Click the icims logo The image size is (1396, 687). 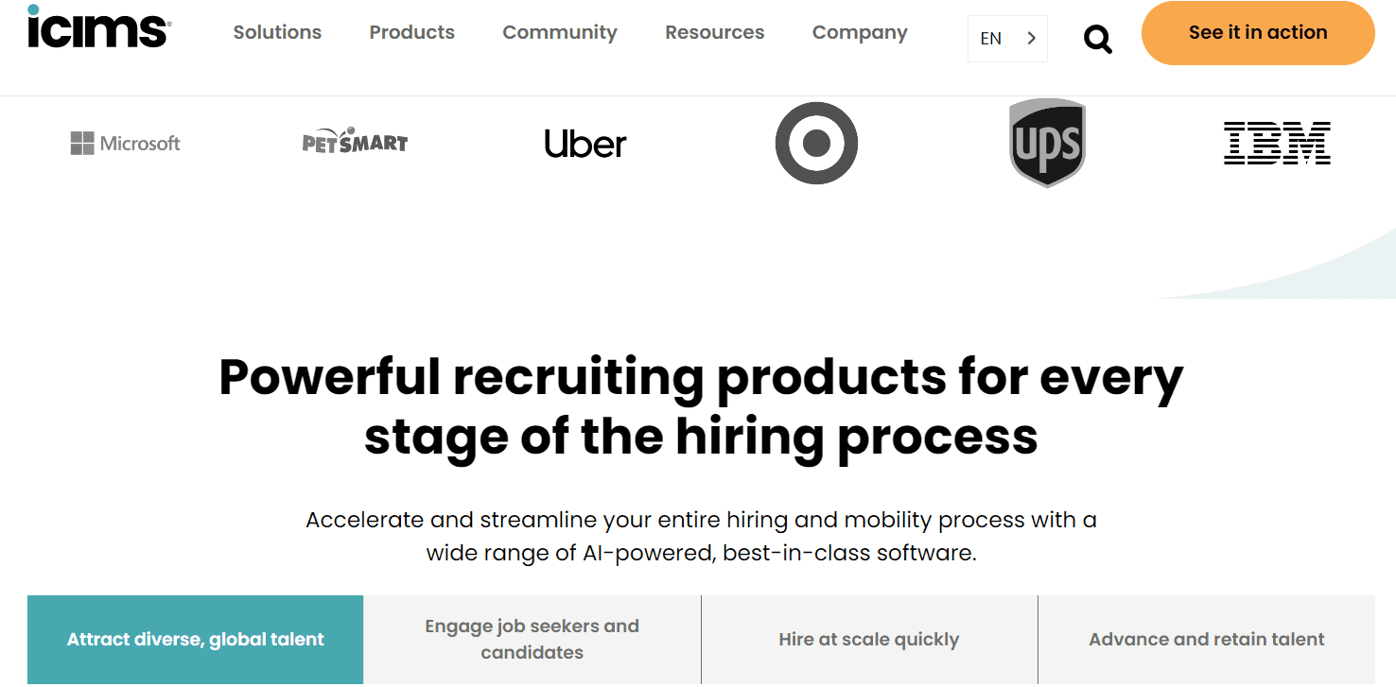point(97,30)
